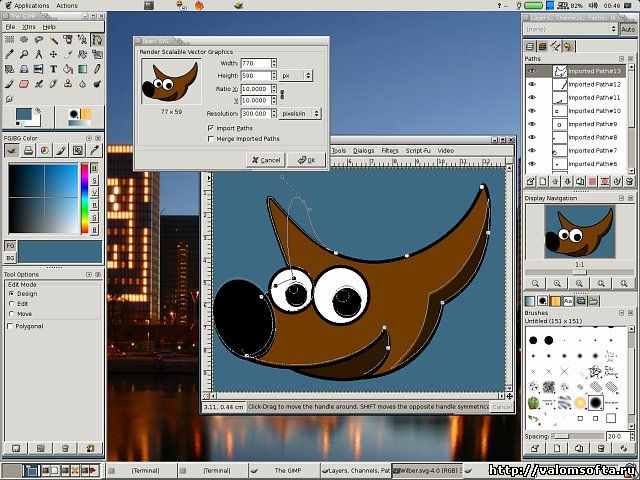Enable Merge Imported Paths checkbox
The height and width of the screenshot is (480, 640).
211,139
